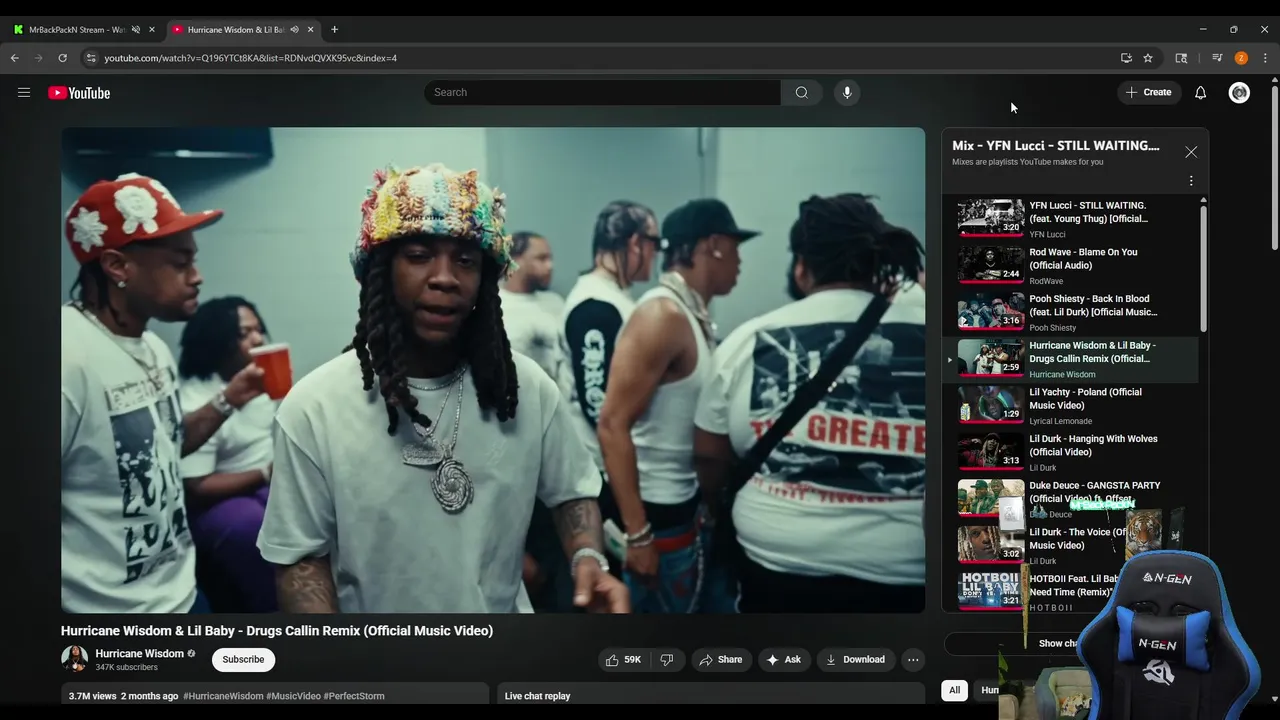Open Hurricane Wisdom channel name link

[x=139, y=653]
